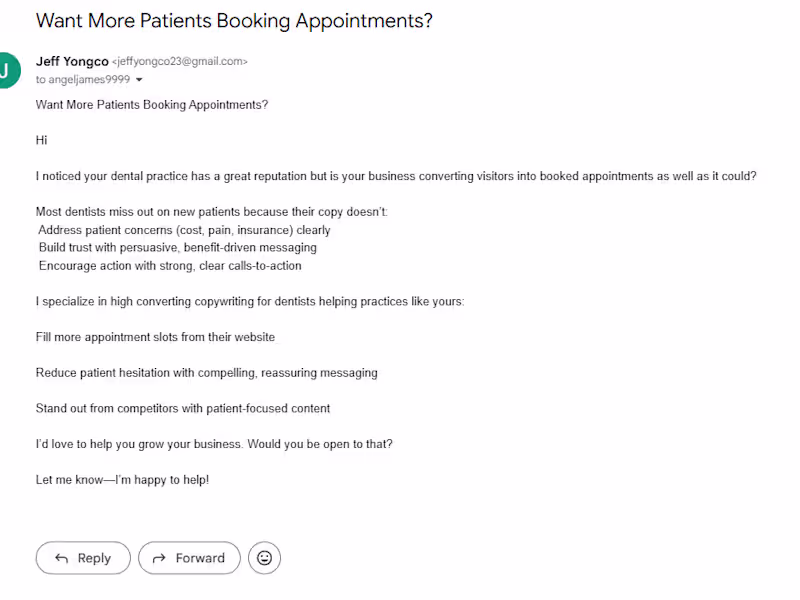The width and height of the screenshot is (800, 600).
Task: Click the Forward button
Action: (189, 558)
